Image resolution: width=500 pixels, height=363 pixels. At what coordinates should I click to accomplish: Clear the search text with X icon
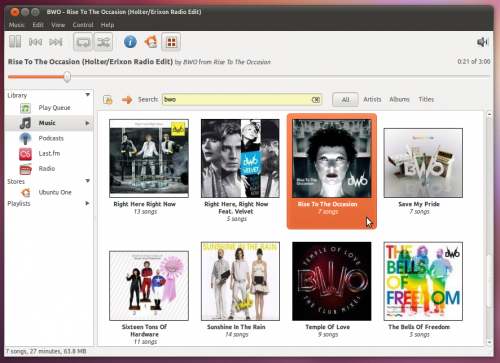[x=315, y=99]
